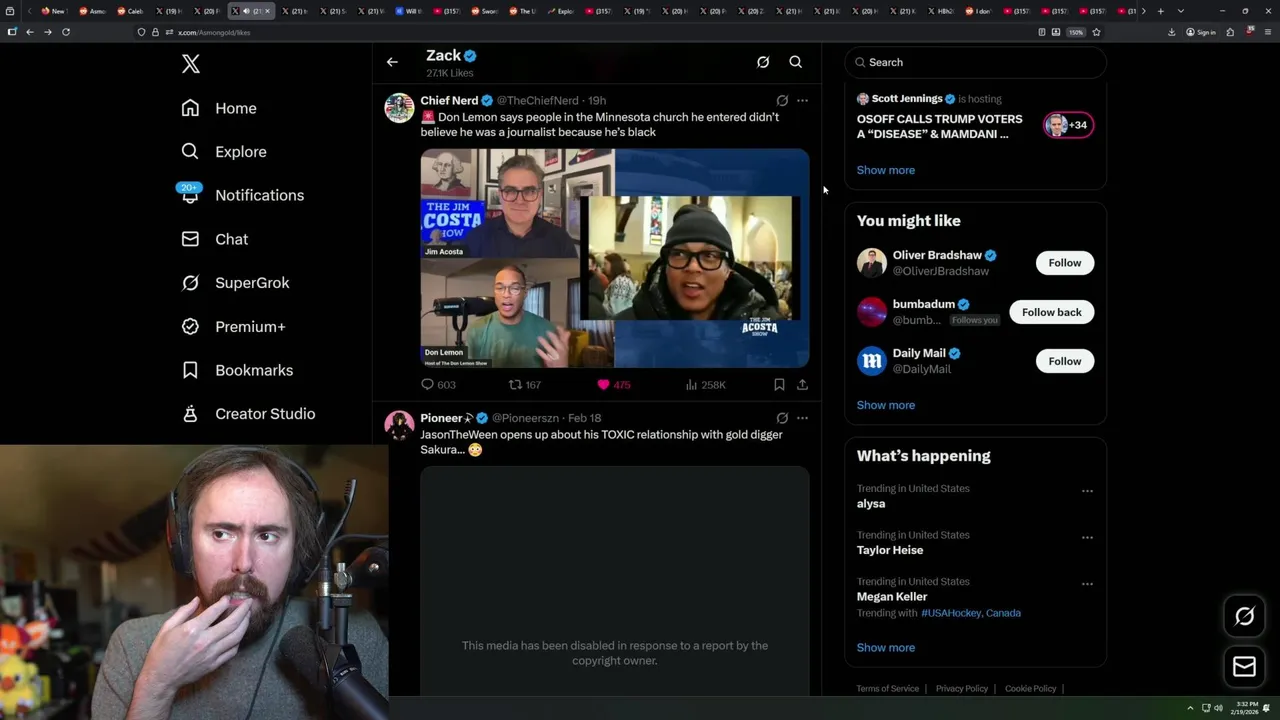Open Taylor Heise trending topic

click(x=890, y=550)
